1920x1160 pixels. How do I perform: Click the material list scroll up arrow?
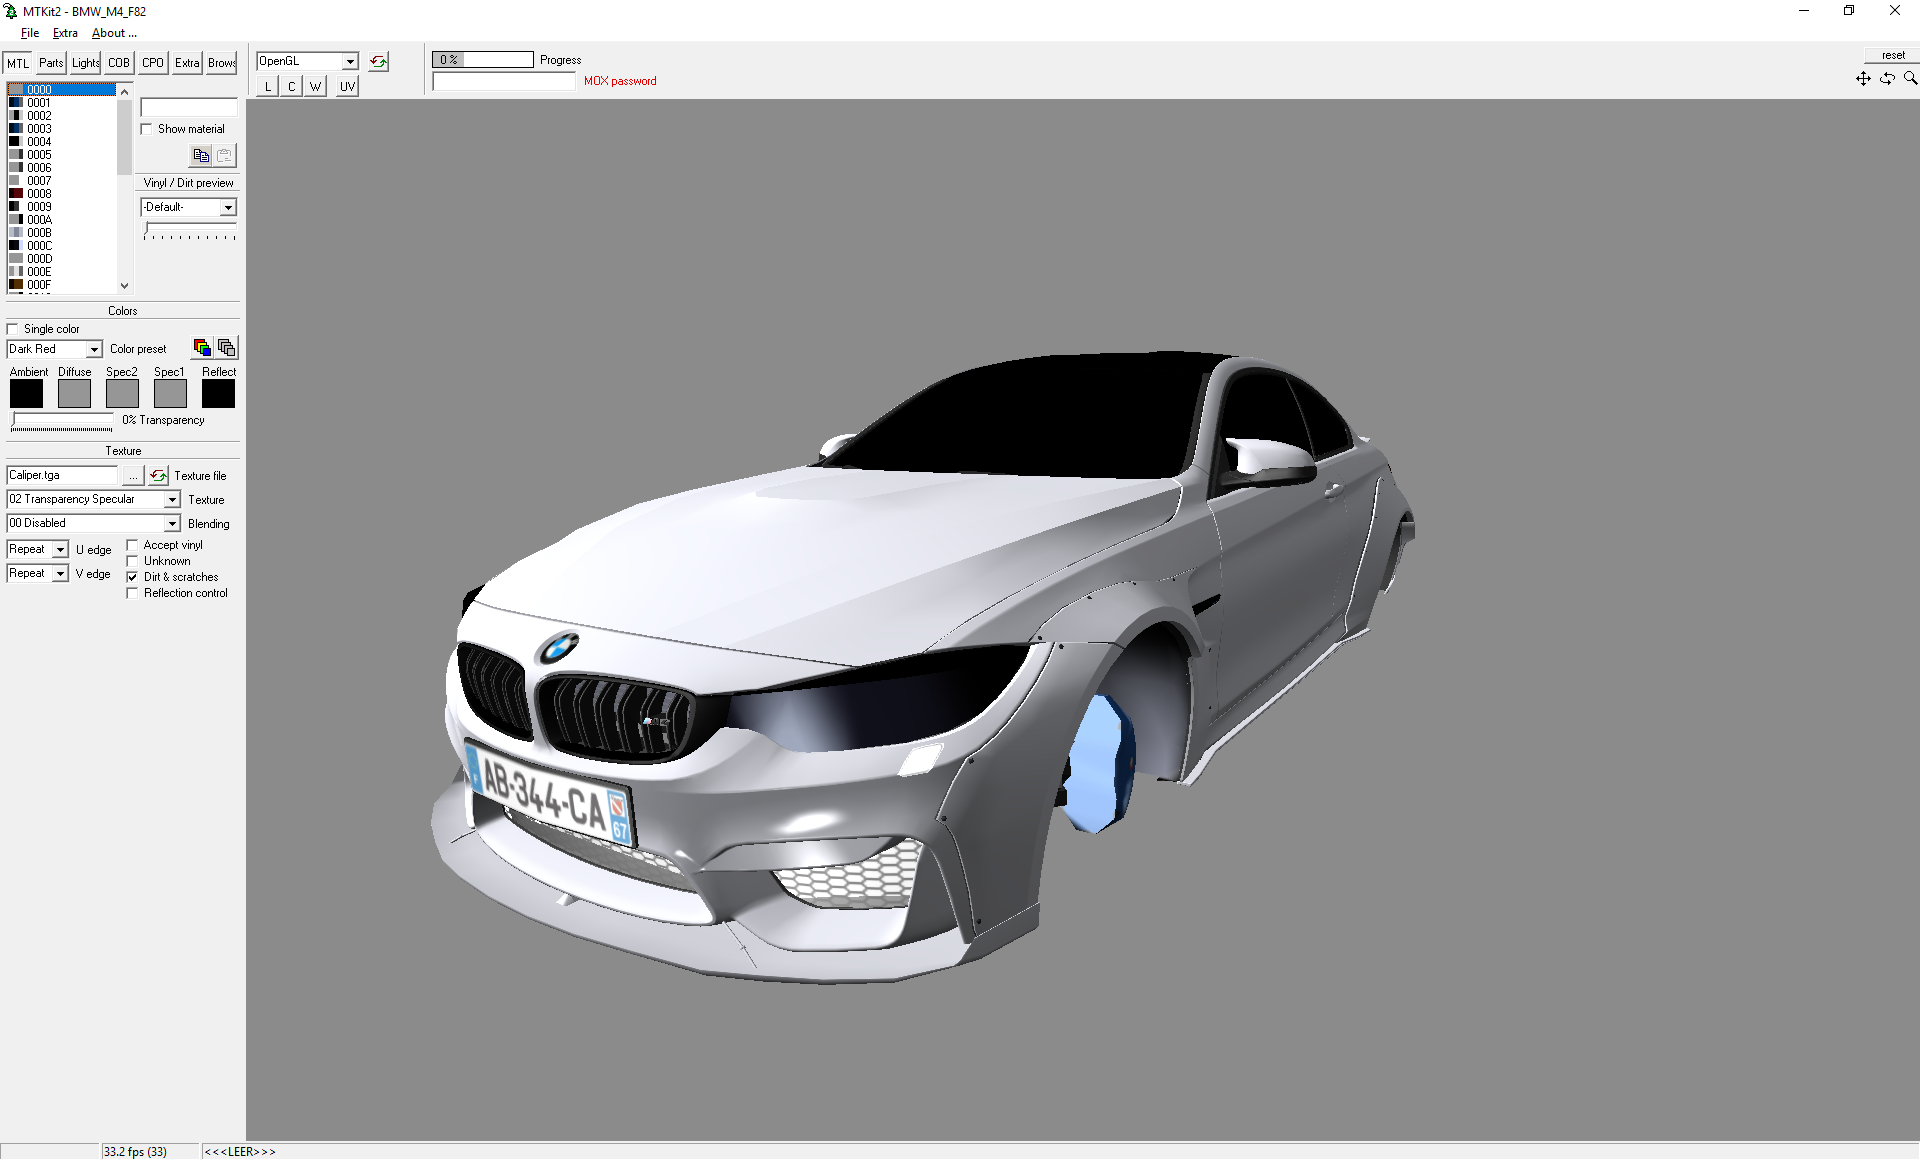tap(124, 91)
